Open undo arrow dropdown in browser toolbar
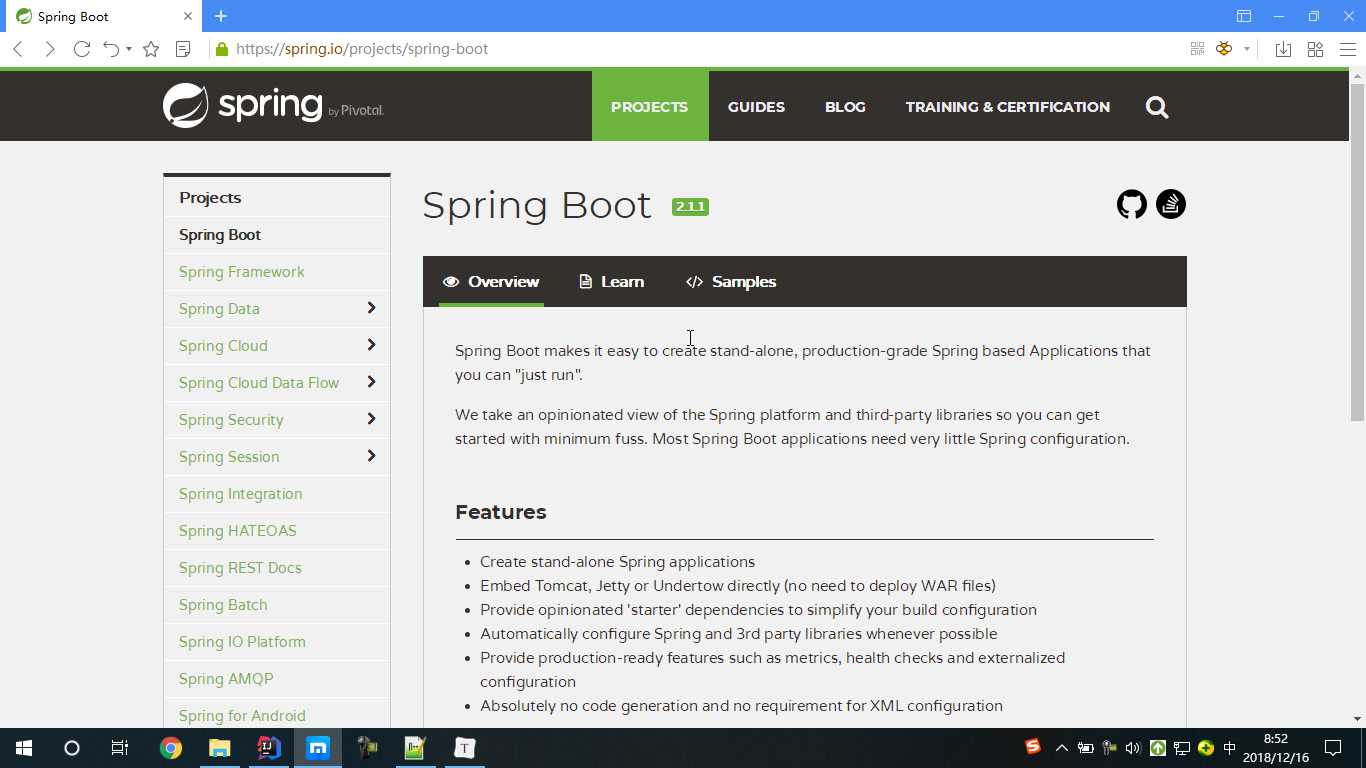Screen dimensions: 1366x768 point(129,50)
